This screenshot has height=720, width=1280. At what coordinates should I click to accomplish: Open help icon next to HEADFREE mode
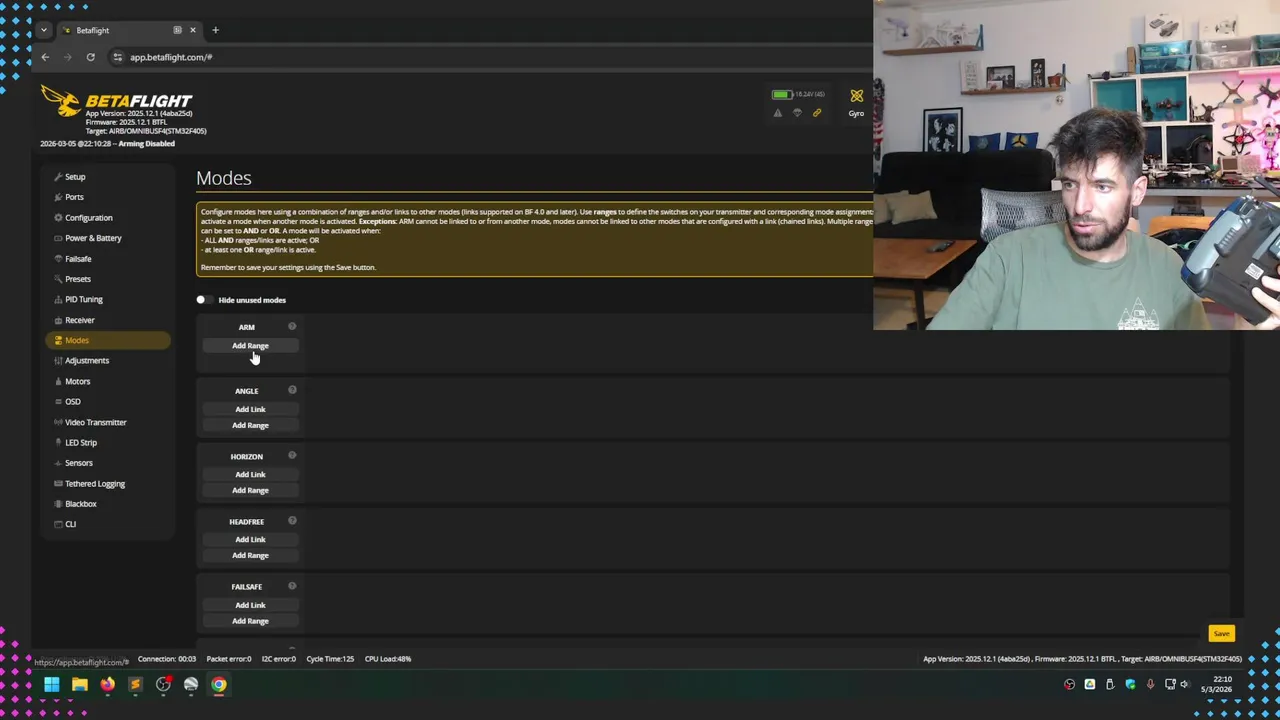292,520
